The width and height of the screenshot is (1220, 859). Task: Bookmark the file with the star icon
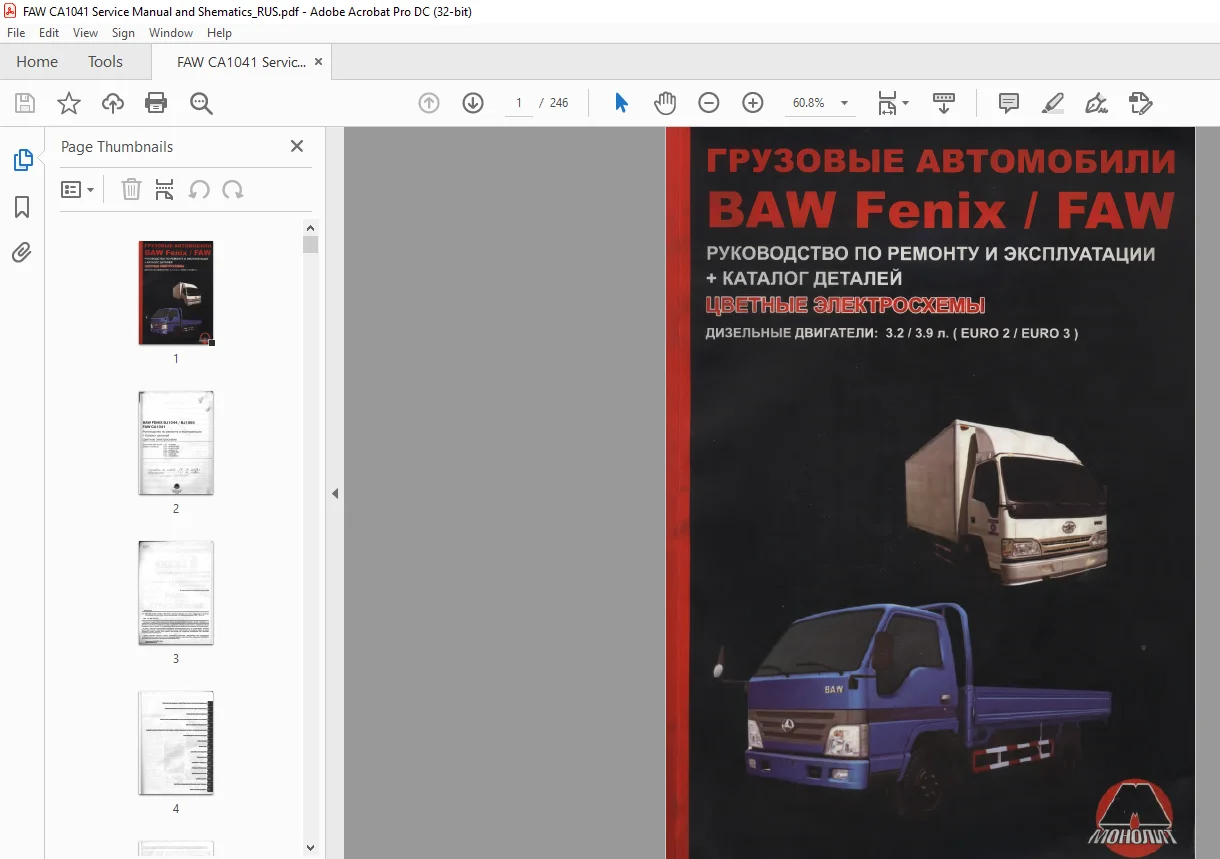(x=68, y=103)
